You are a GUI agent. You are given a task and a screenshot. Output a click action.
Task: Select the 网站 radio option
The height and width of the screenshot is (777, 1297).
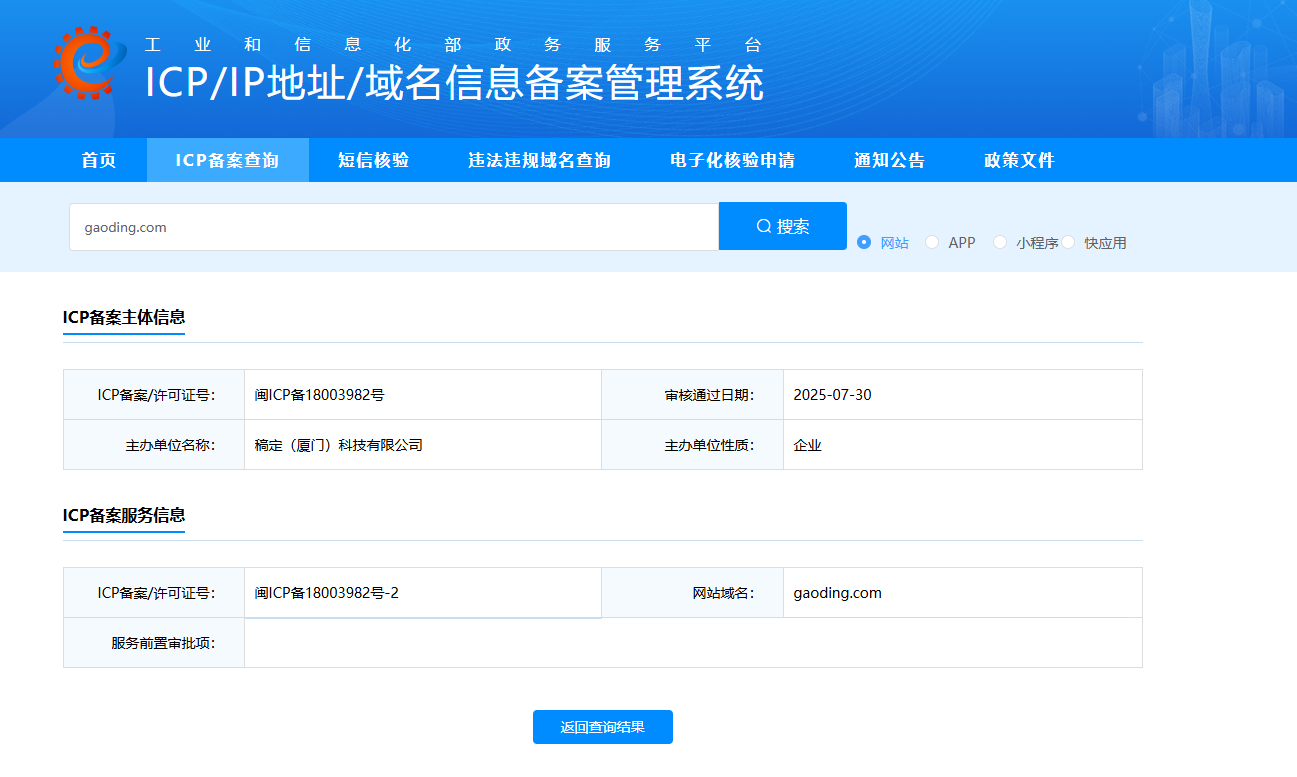(884, 242)
